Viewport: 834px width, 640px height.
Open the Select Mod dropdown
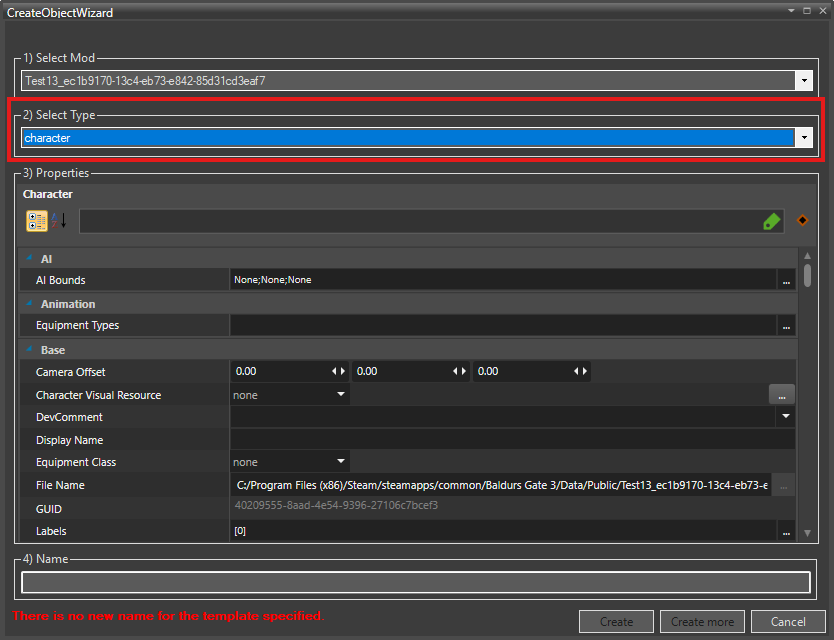pyautogui.click(x=804, y=81)
